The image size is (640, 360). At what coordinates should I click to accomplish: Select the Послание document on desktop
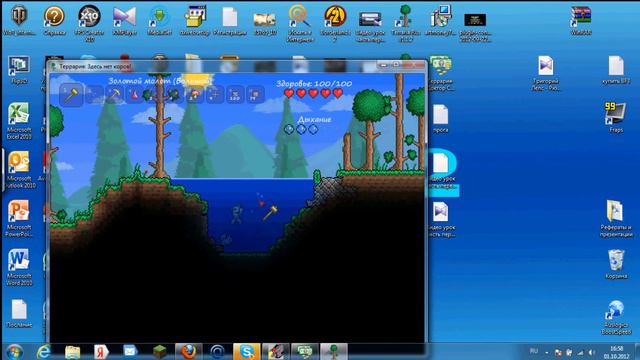tap(19, 313)
